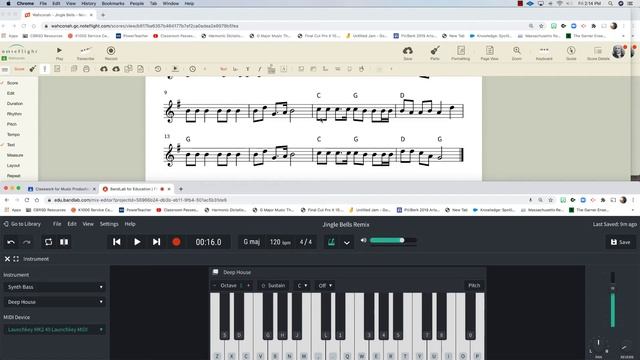Select Duration in Noteflight sidebar
The height and width of the screenshot is (360, 640).
pos(15,104)
